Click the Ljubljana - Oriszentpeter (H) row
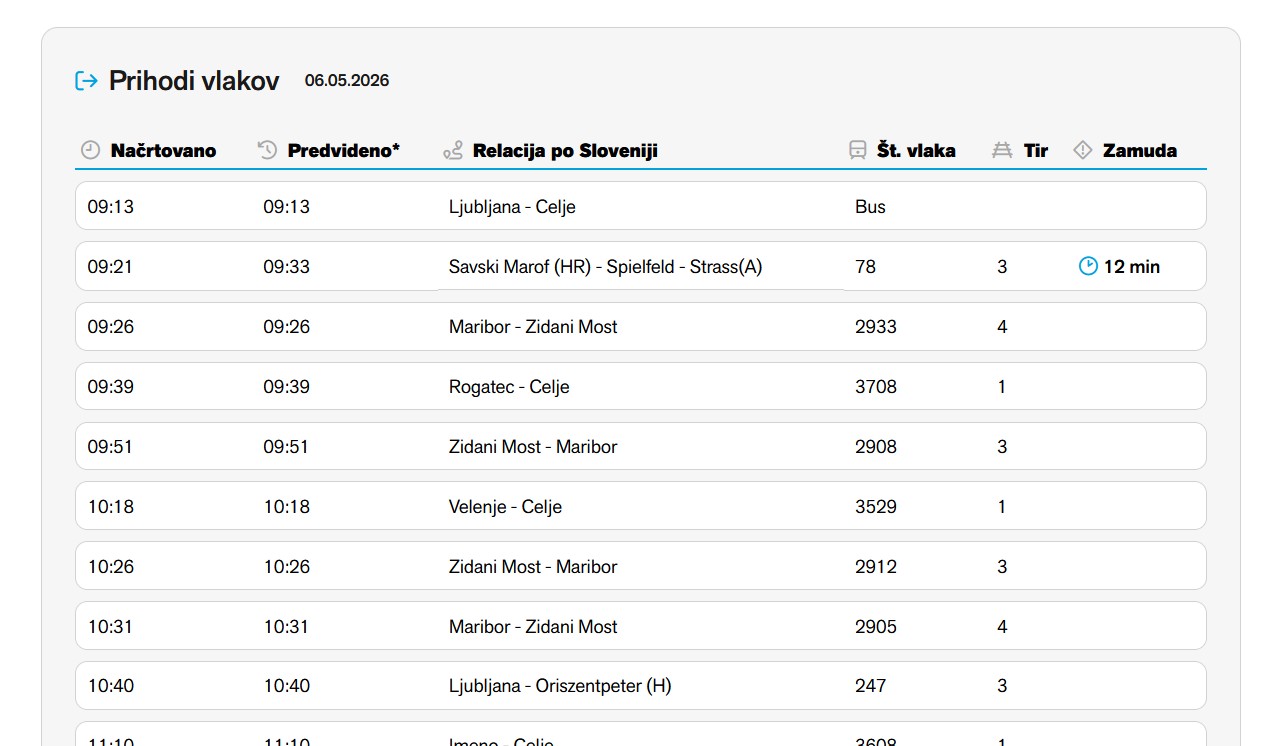The width and height of the screenshot is (1279, 746). (640, 686)
